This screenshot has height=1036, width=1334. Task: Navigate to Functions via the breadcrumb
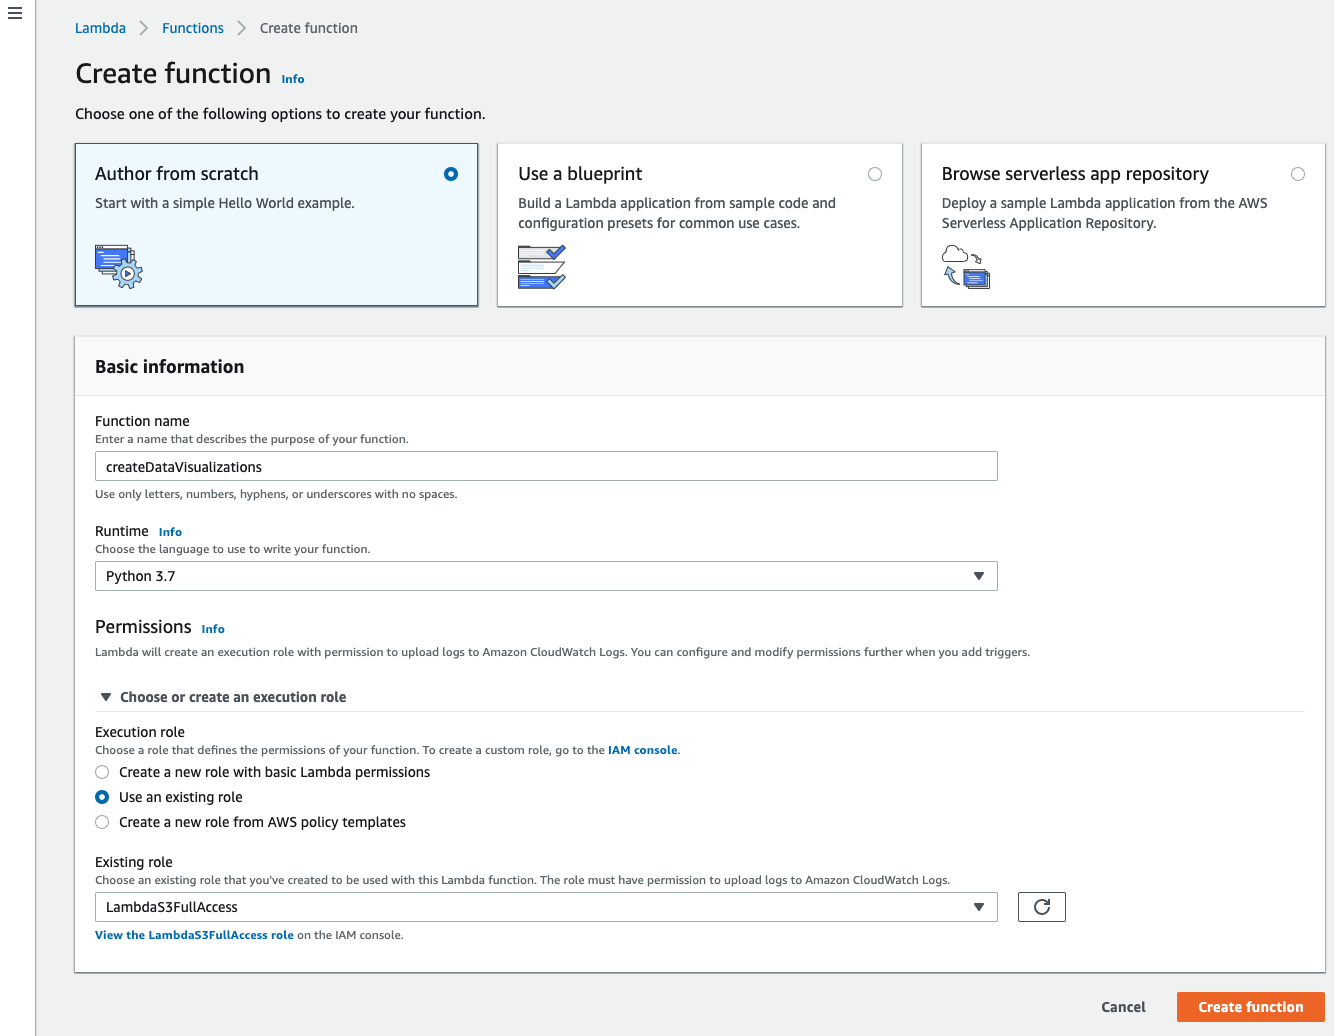pyautogui.click(x=192, y=27)
